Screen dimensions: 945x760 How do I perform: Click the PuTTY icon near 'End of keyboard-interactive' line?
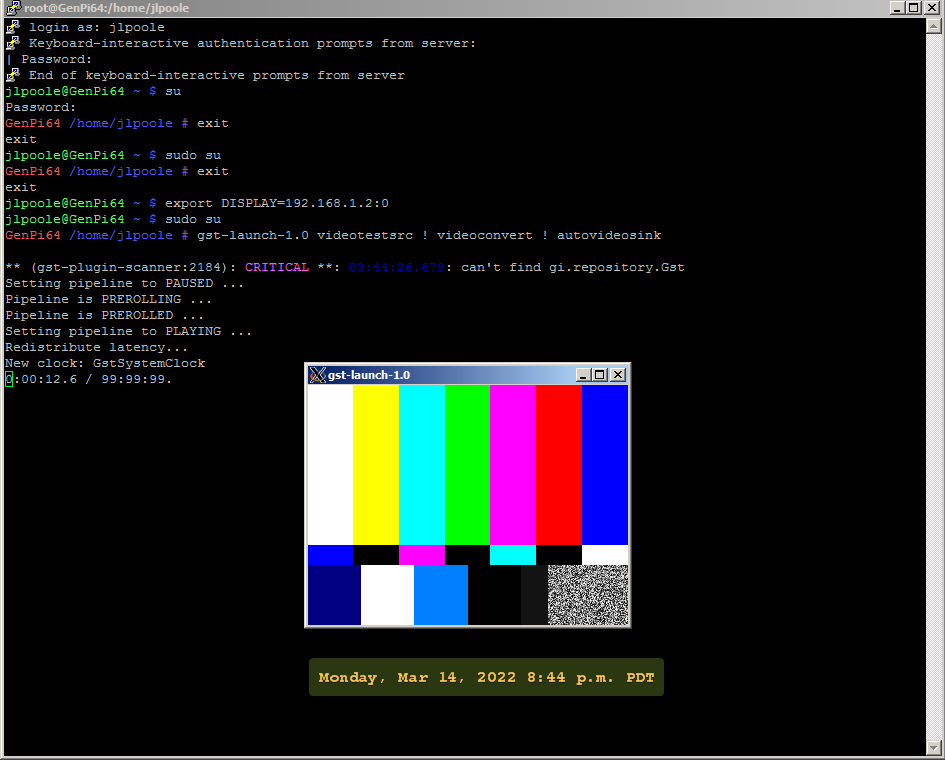click(x=10, y=75)
